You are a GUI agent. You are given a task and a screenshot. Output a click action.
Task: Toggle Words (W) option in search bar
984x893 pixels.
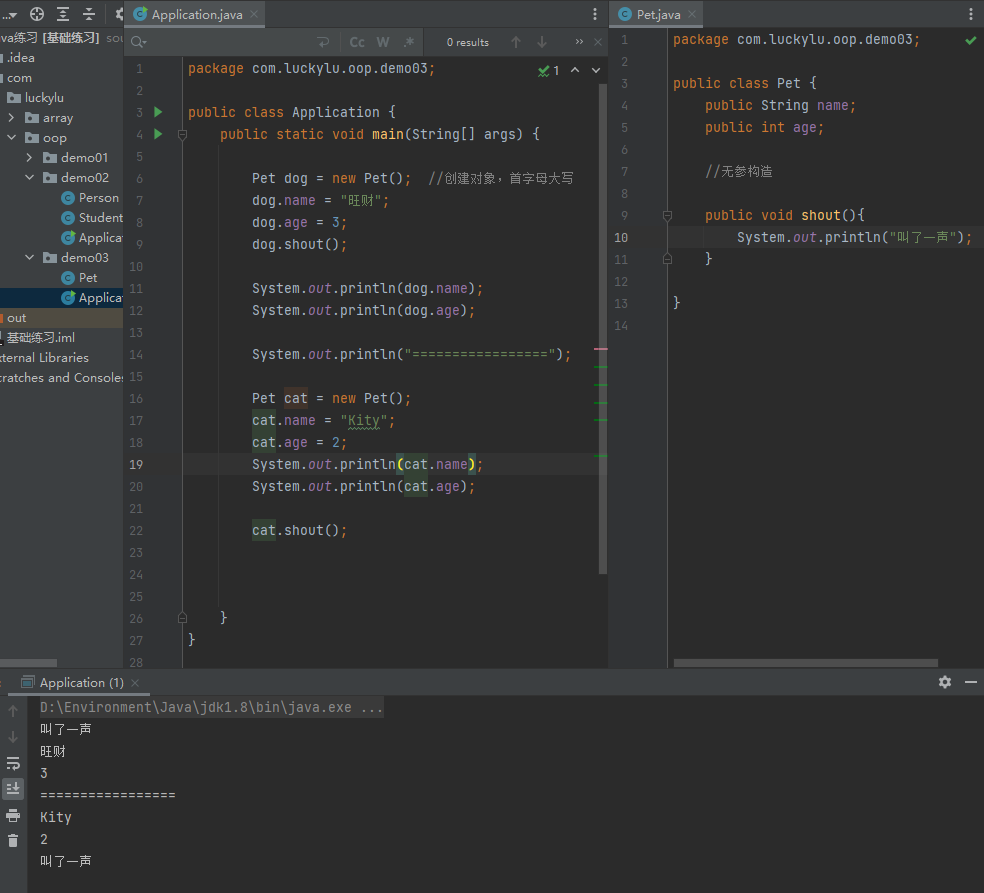point(383,42)
